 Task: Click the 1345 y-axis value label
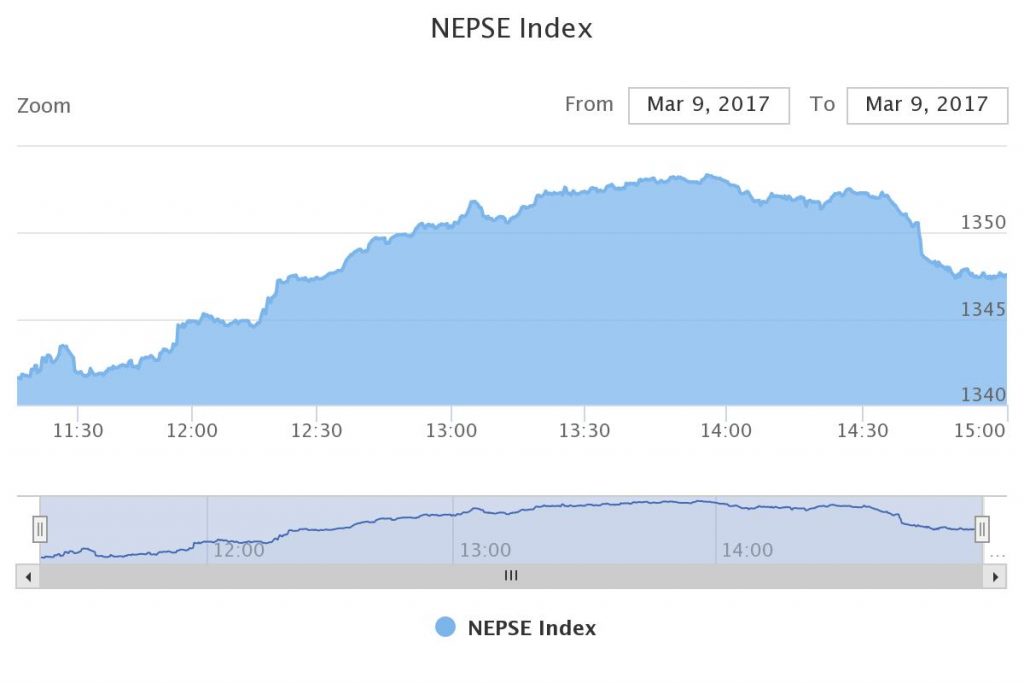pos(983,309)
